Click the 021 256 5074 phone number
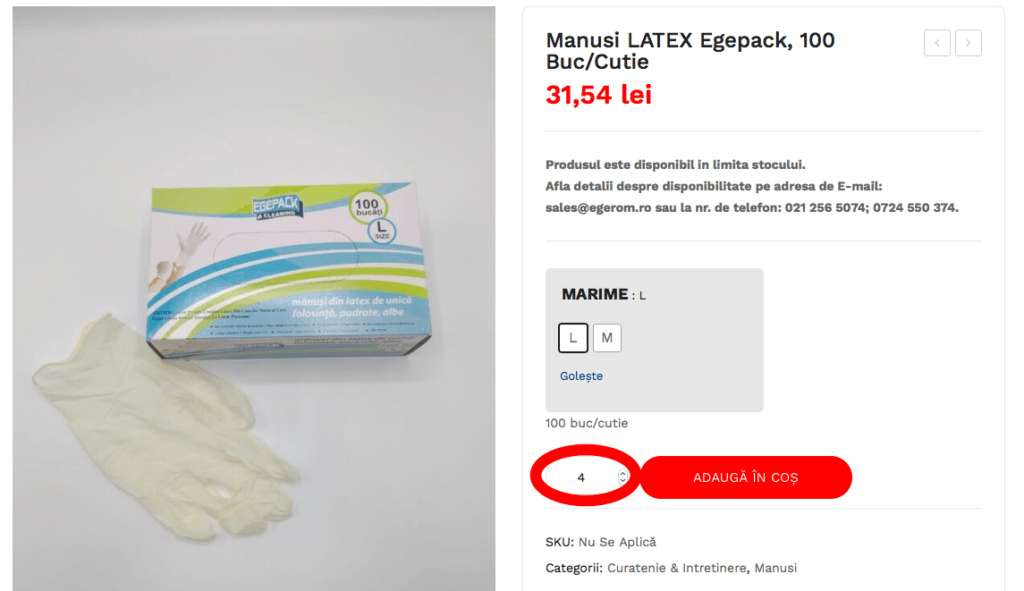The image size is (1024, 591). coord(825,208)
